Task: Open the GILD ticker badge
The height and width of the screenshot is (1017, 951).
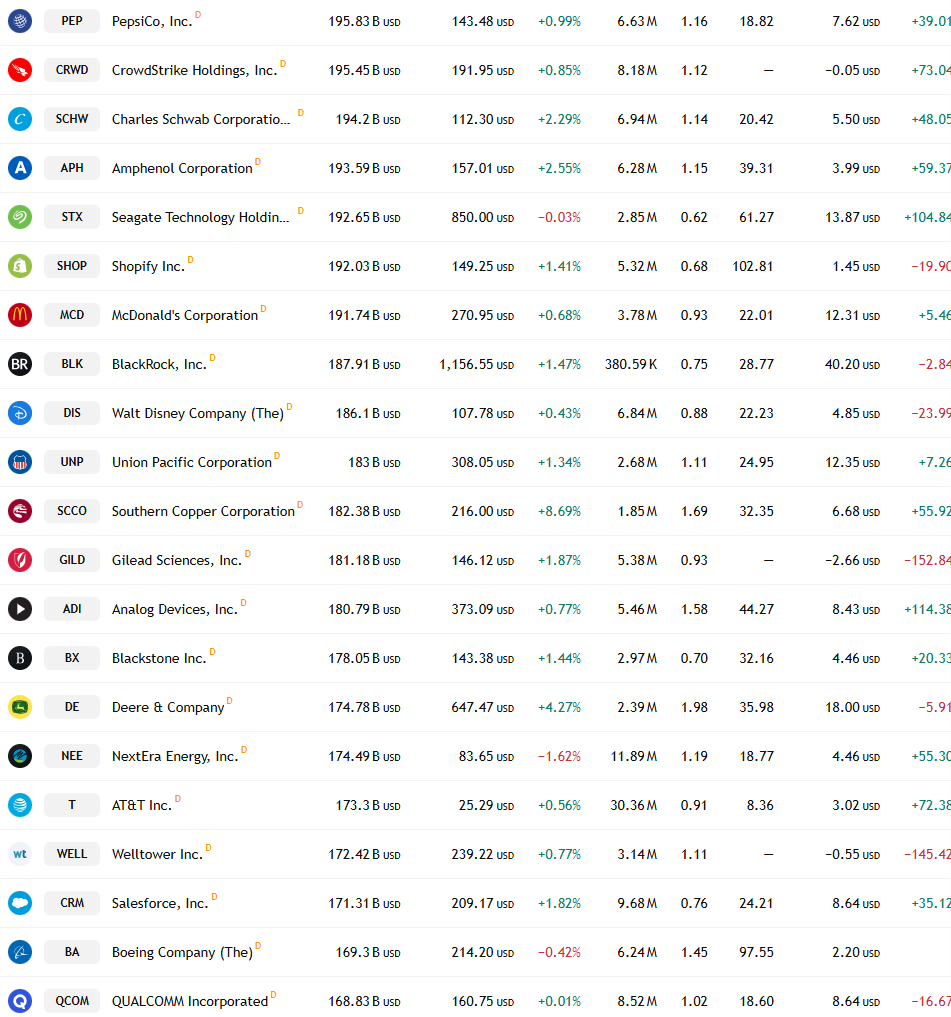Action: tap(72, 560)
